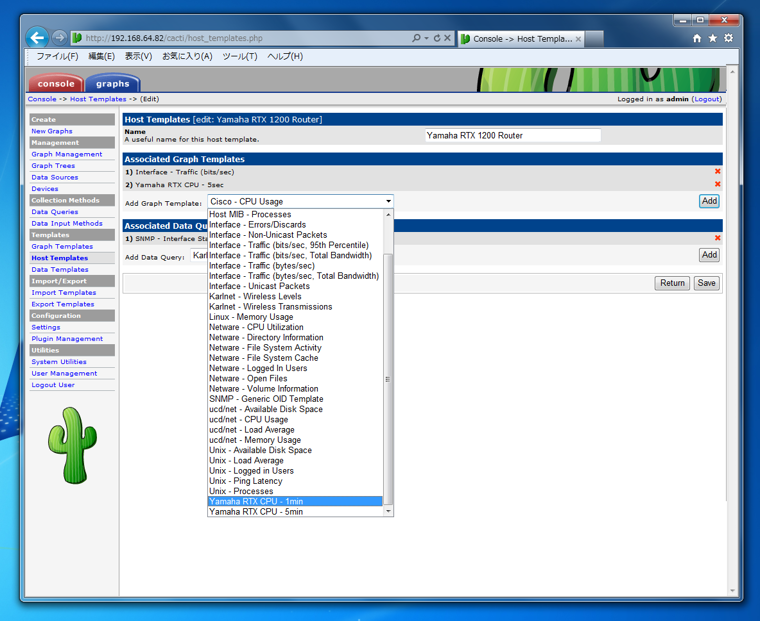This screenshot has height=621, width=760.
Task: Click the browser forward arrow
Action: (59, 37)
